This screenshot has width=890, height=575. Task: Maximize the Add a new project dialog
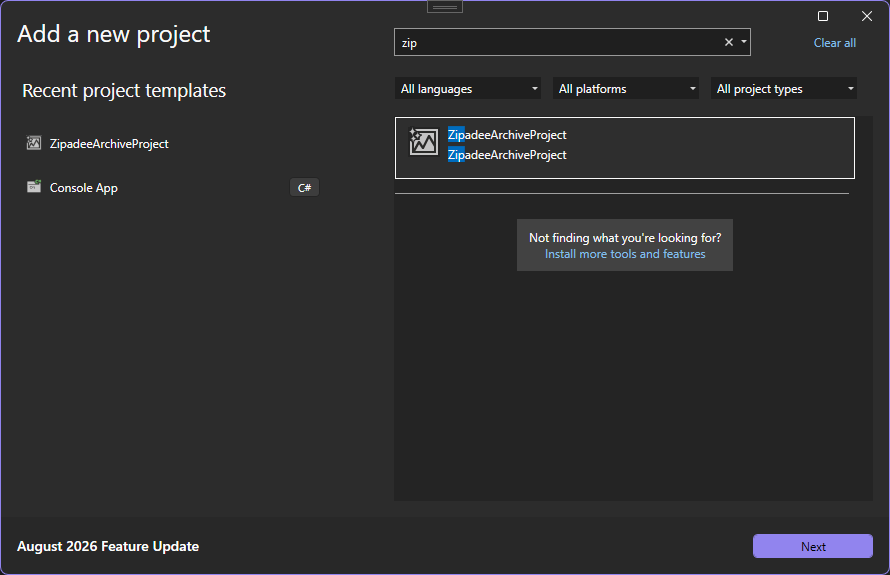(x=822, y=16)
